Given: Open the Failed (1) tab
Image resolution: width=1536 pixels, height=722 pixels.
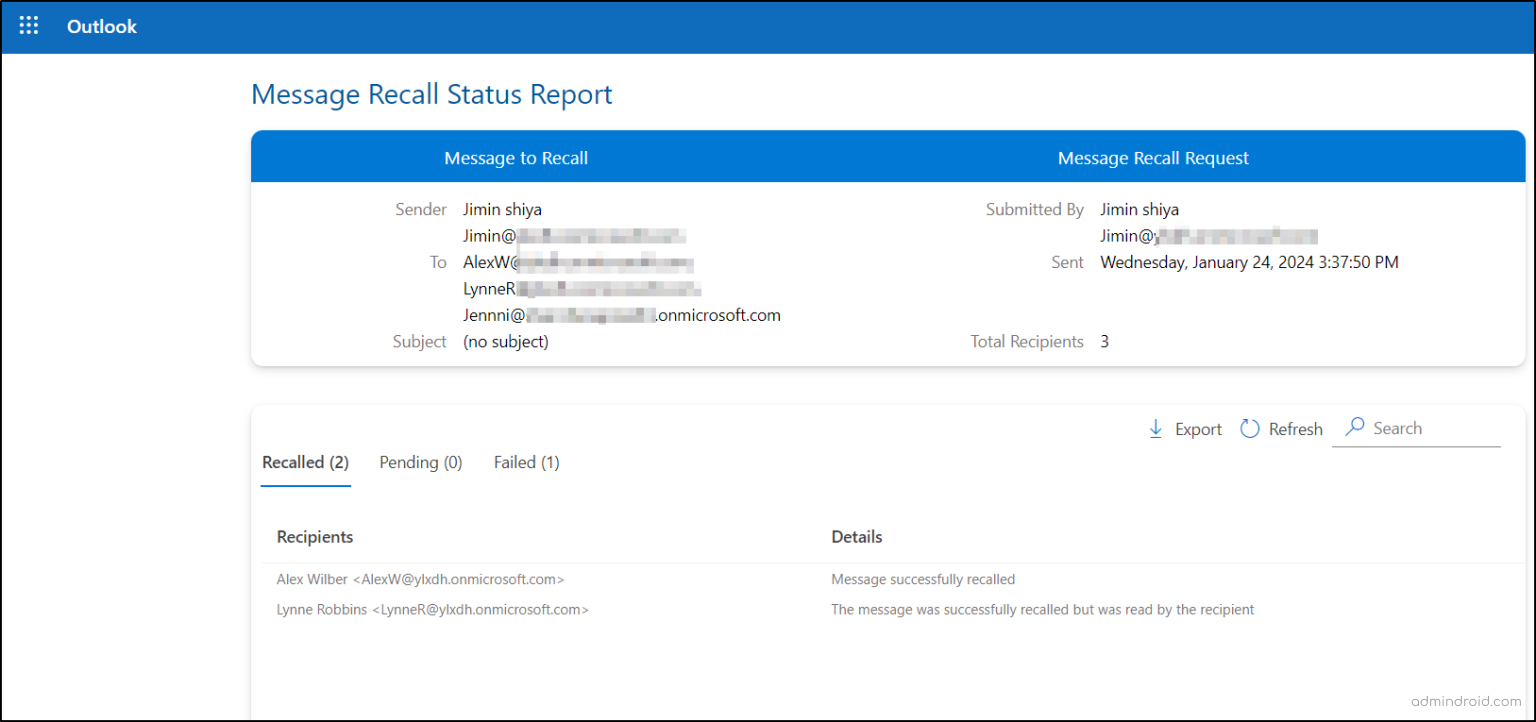Looking at the screenshot, I should [526, 462].
